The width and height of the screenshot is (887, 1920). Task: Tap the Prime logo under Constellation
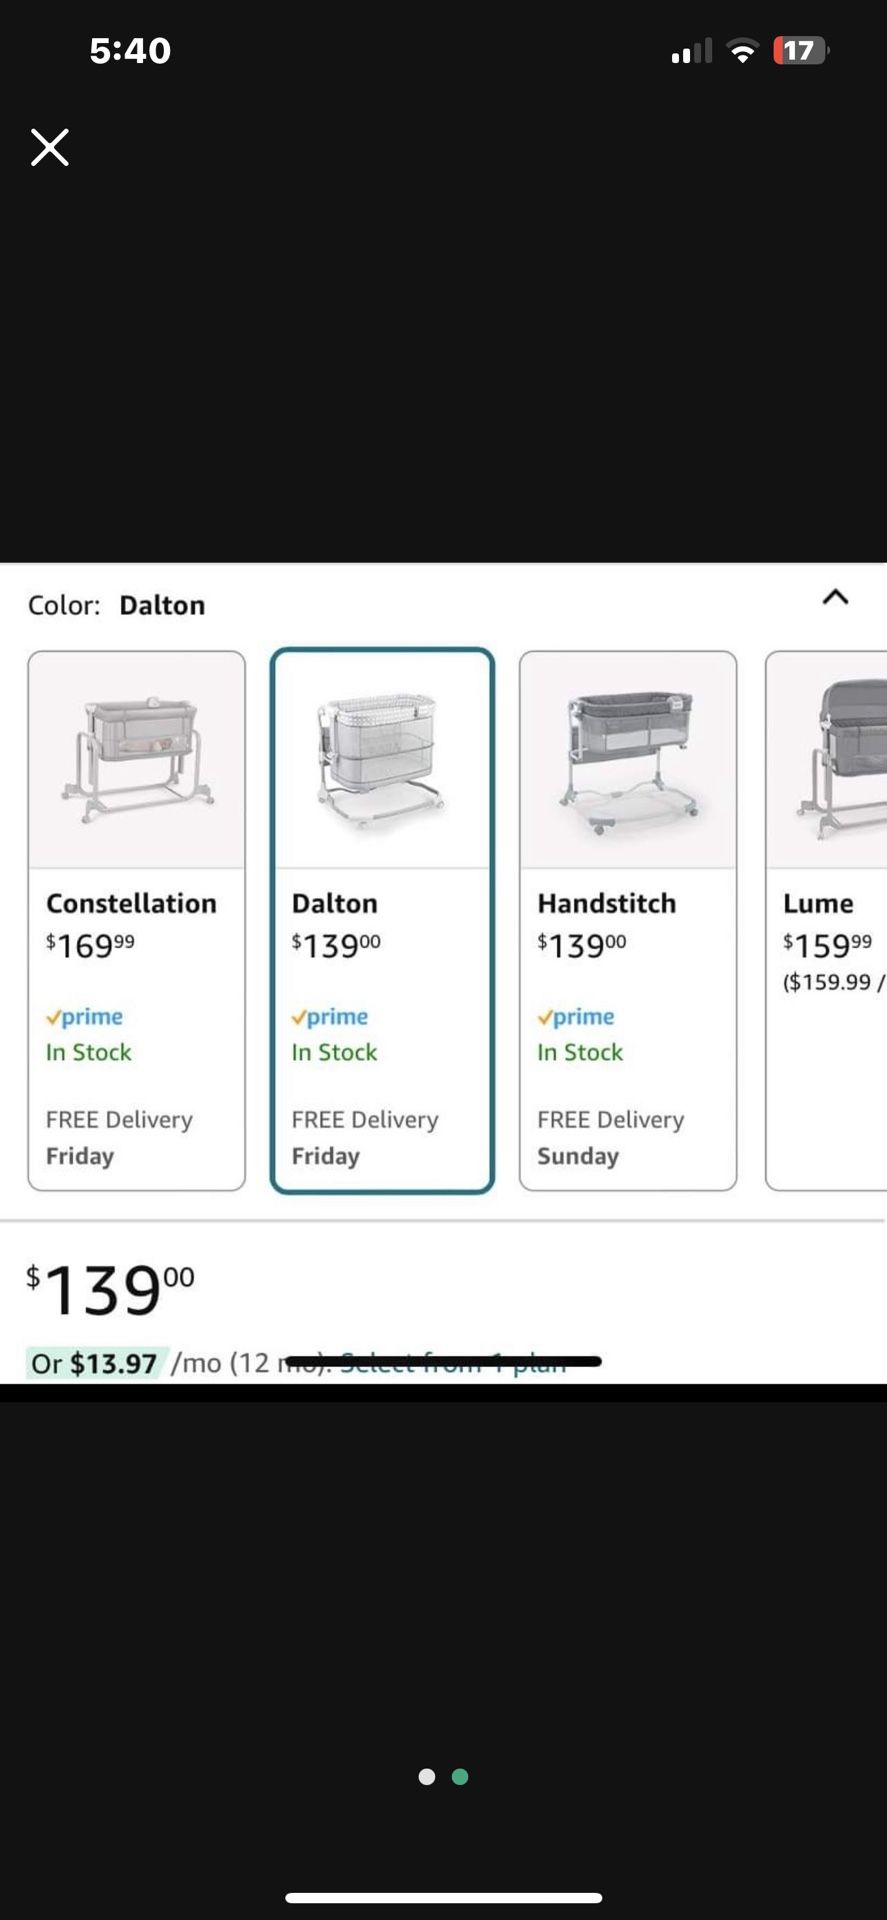coord(85,1017)
